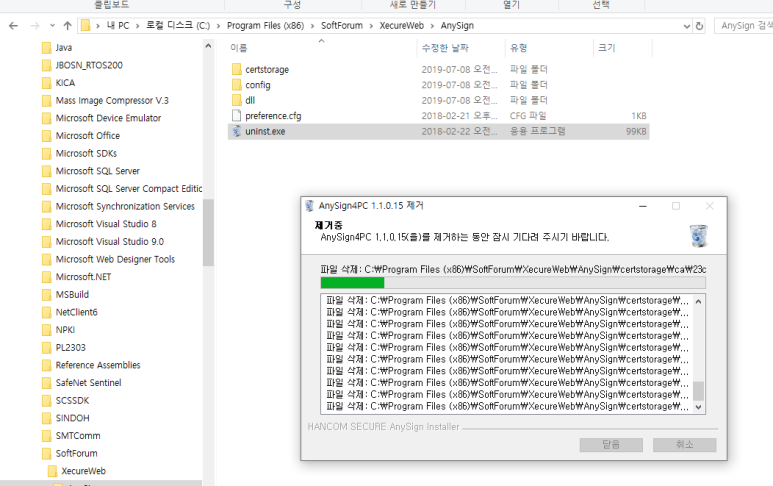This screenshot has width=773, height=486.
Task: Select Mass Image Compressor V.3 folder
Action: (x=112, y=101)
